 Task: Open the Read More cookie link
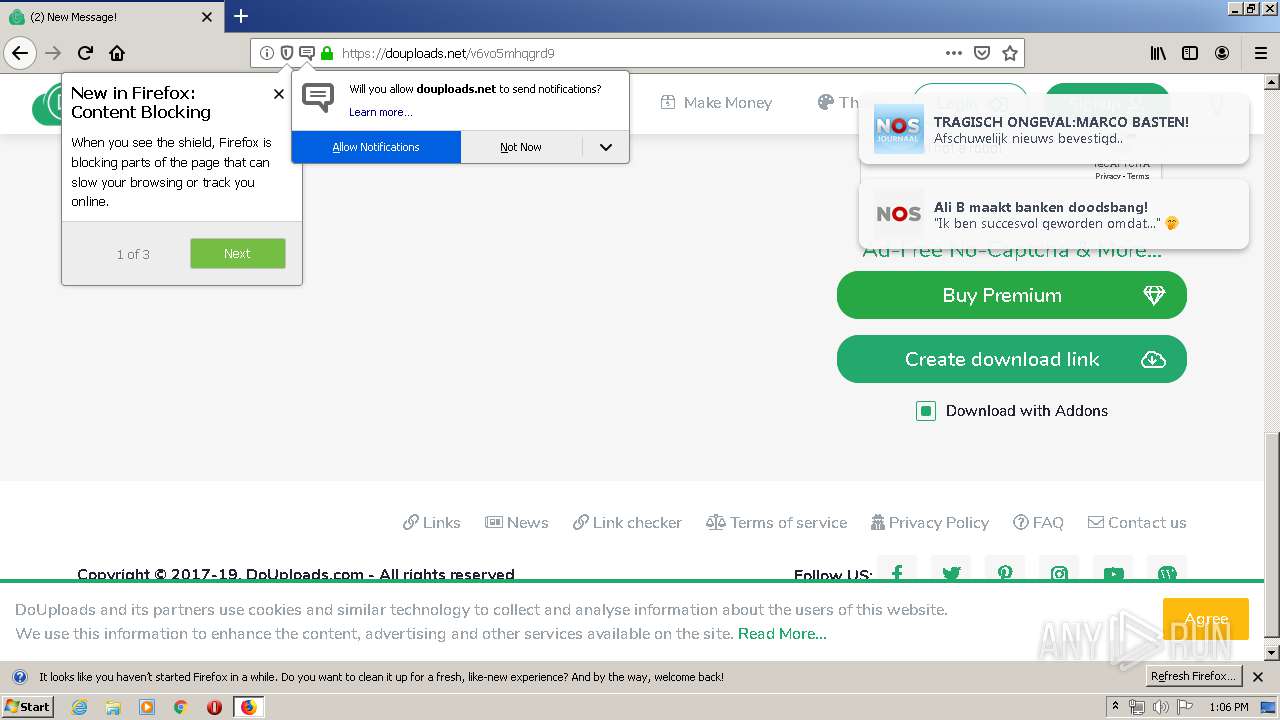[782, 634]
